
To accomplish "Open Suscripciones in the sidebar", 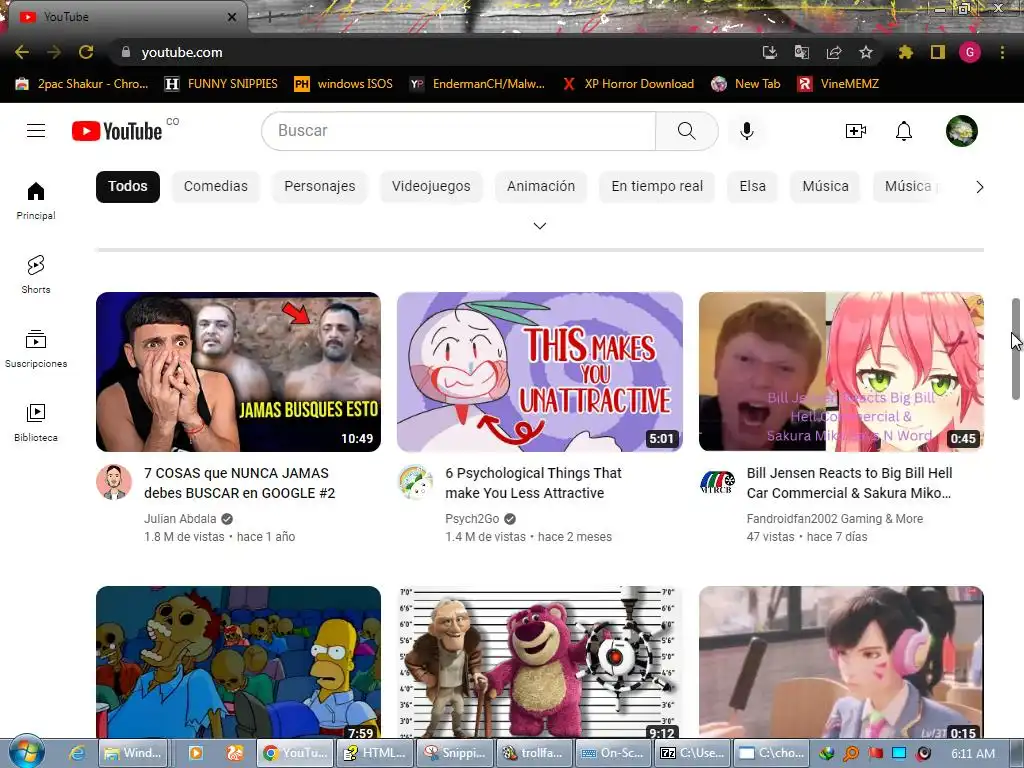I will (36, 349).
